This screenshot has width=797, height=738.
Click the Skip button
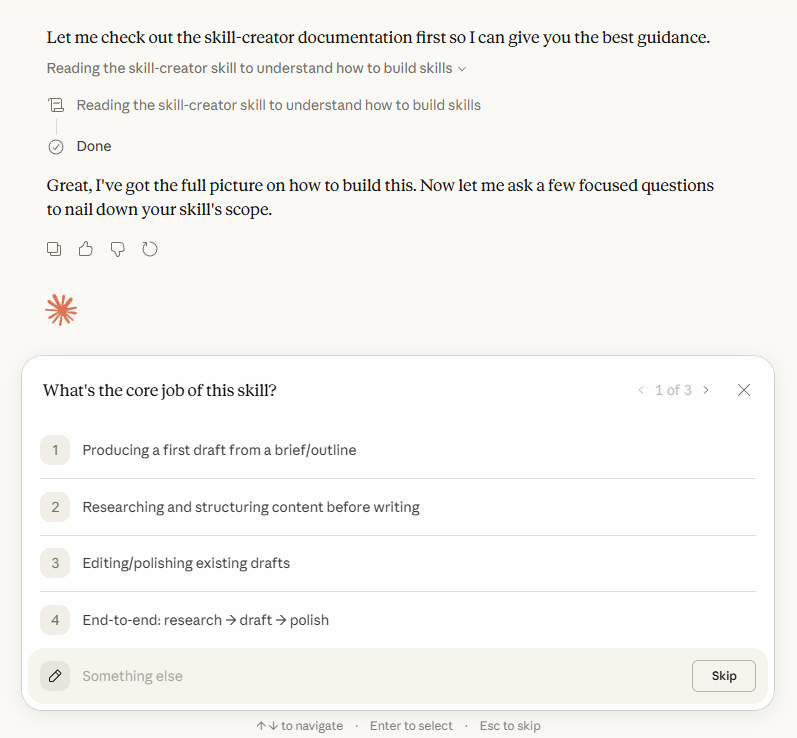pyautogui.click(x=724, y=675)
